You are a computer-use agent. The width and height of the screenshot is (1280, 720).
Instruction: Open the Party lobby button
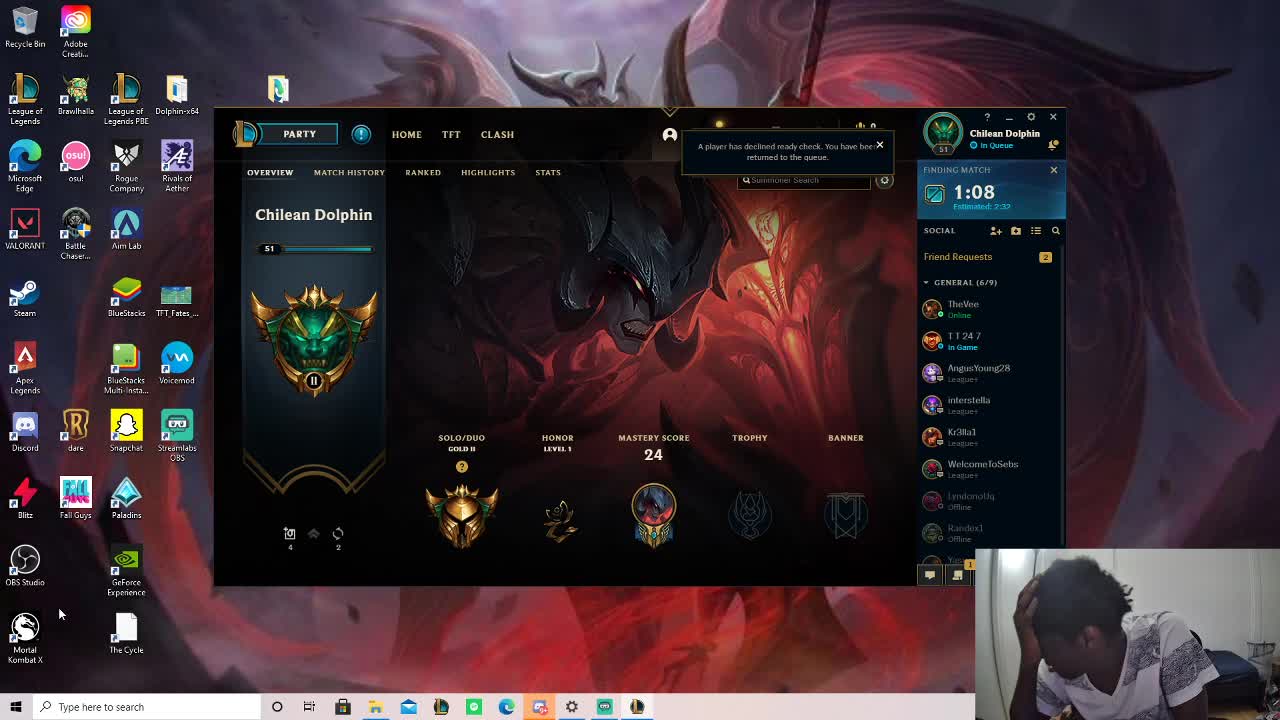(x=299, y=134)
